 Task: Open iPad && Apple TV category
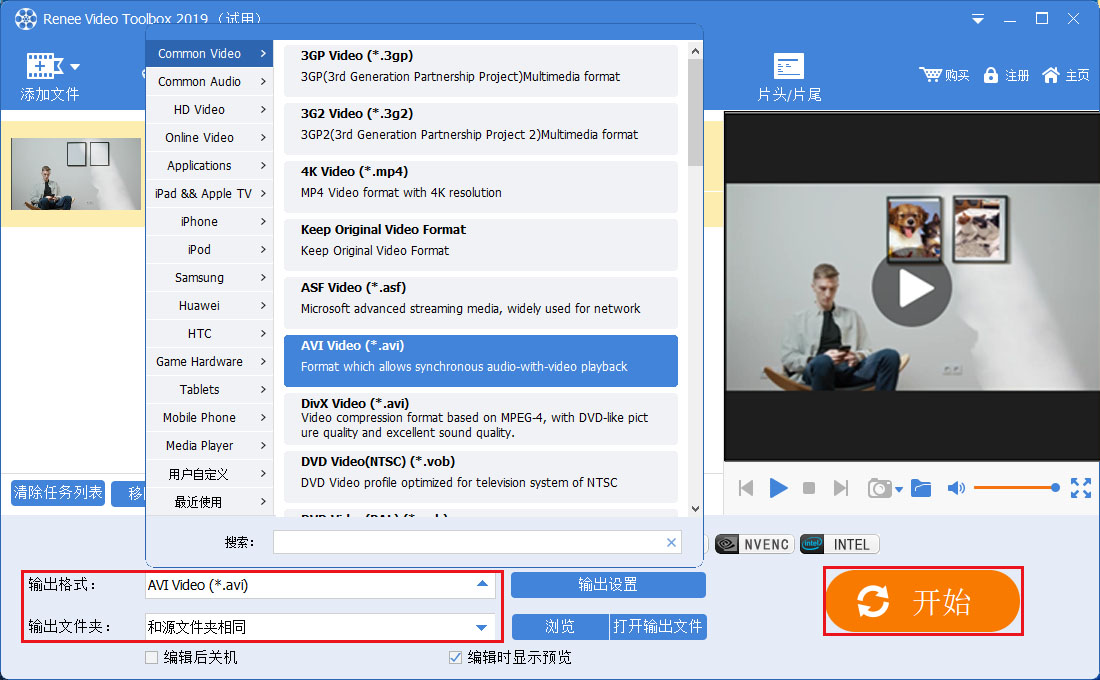(209, 194)
